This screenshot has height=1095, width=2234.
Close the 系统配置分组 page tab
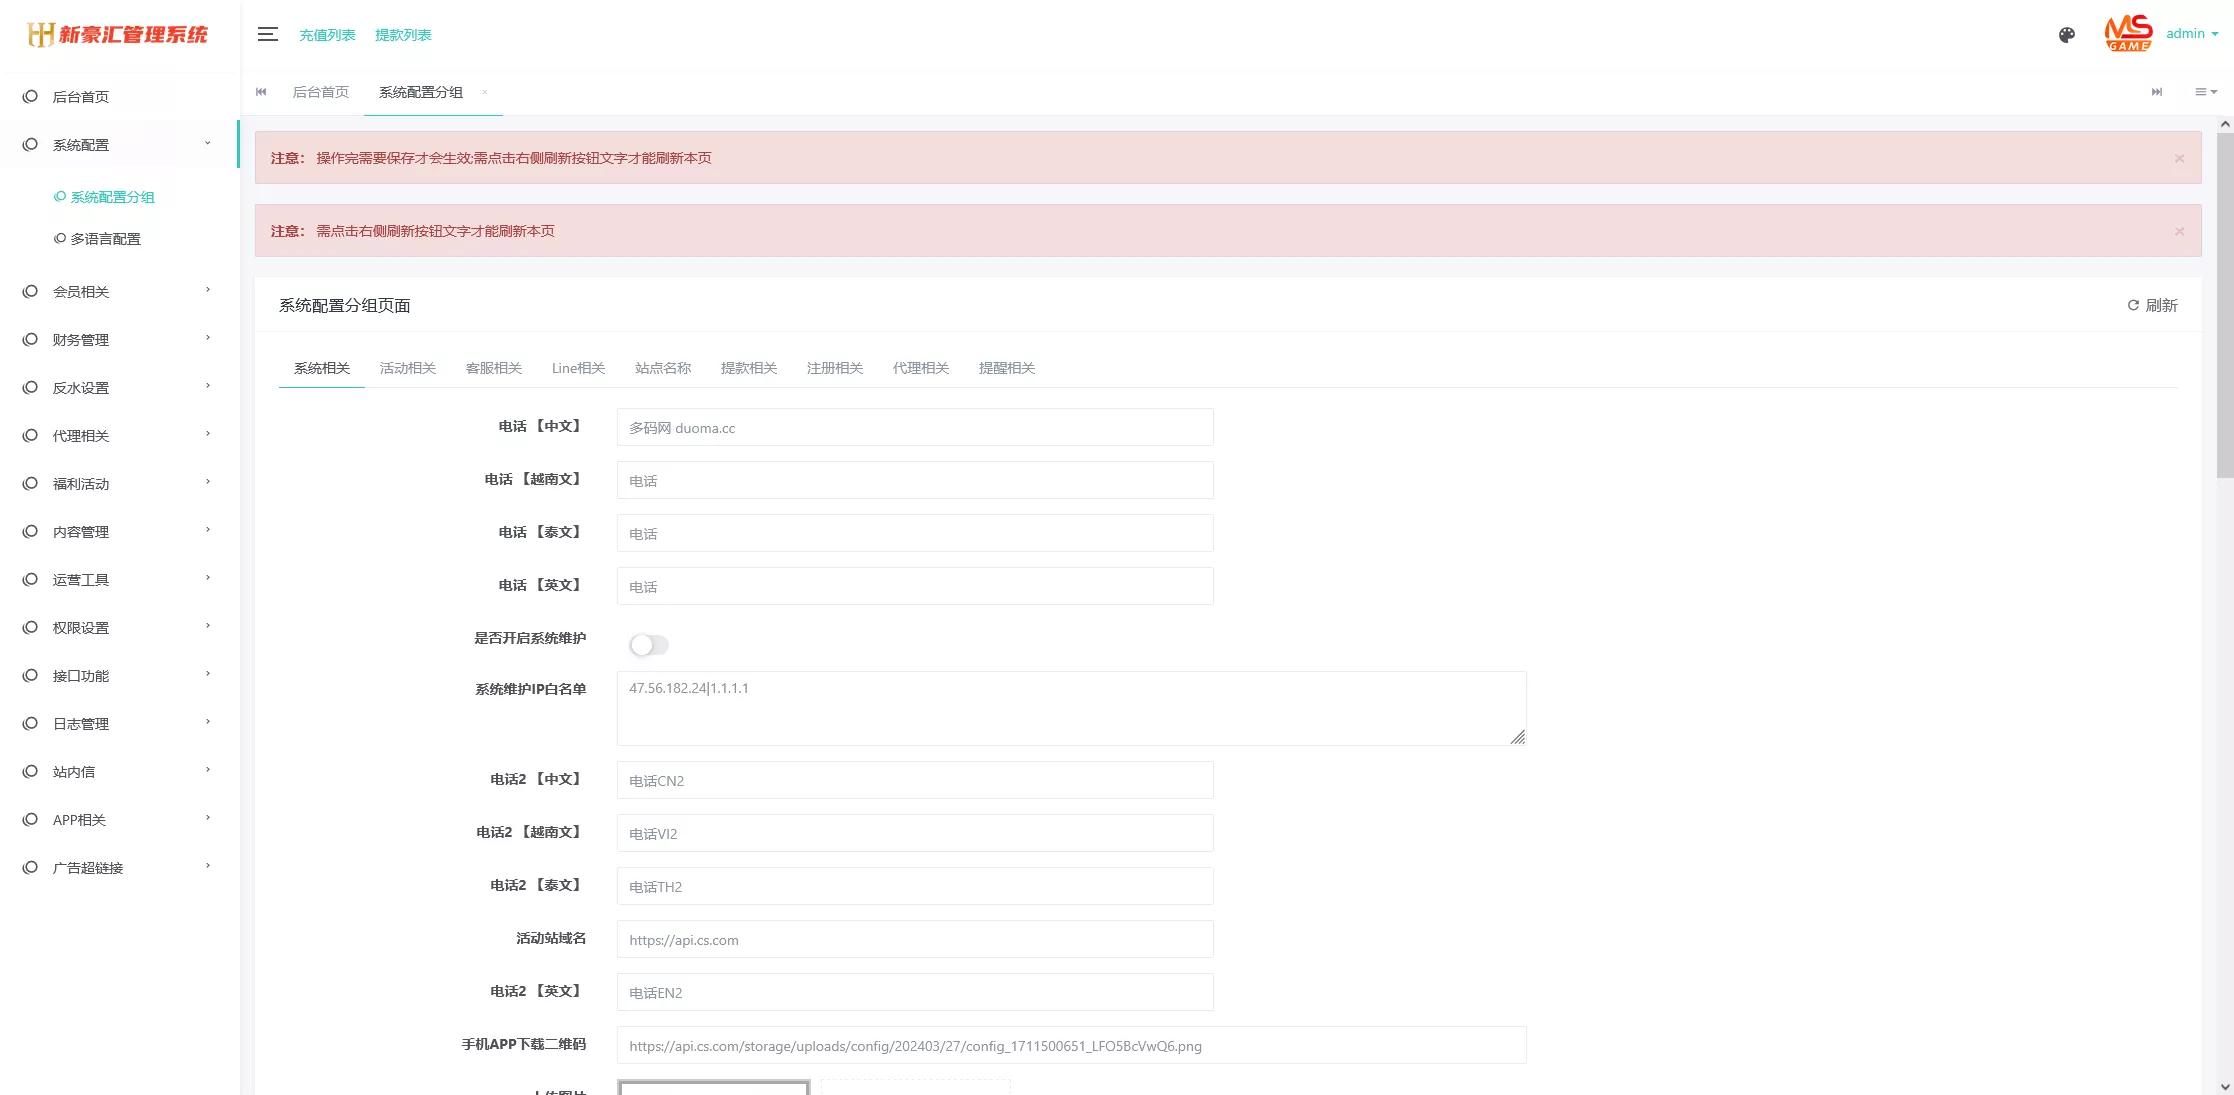[485, 92]
